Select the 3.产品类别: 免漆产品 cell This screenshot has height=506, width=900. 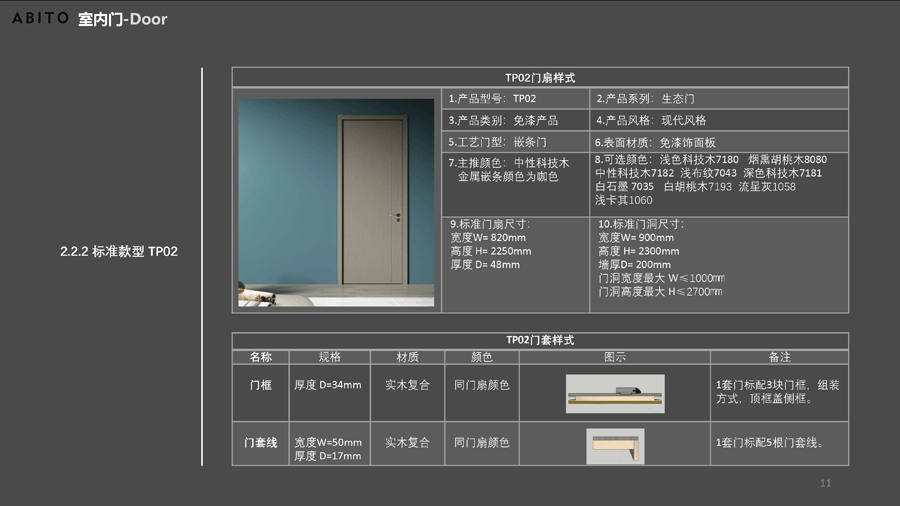515,120
